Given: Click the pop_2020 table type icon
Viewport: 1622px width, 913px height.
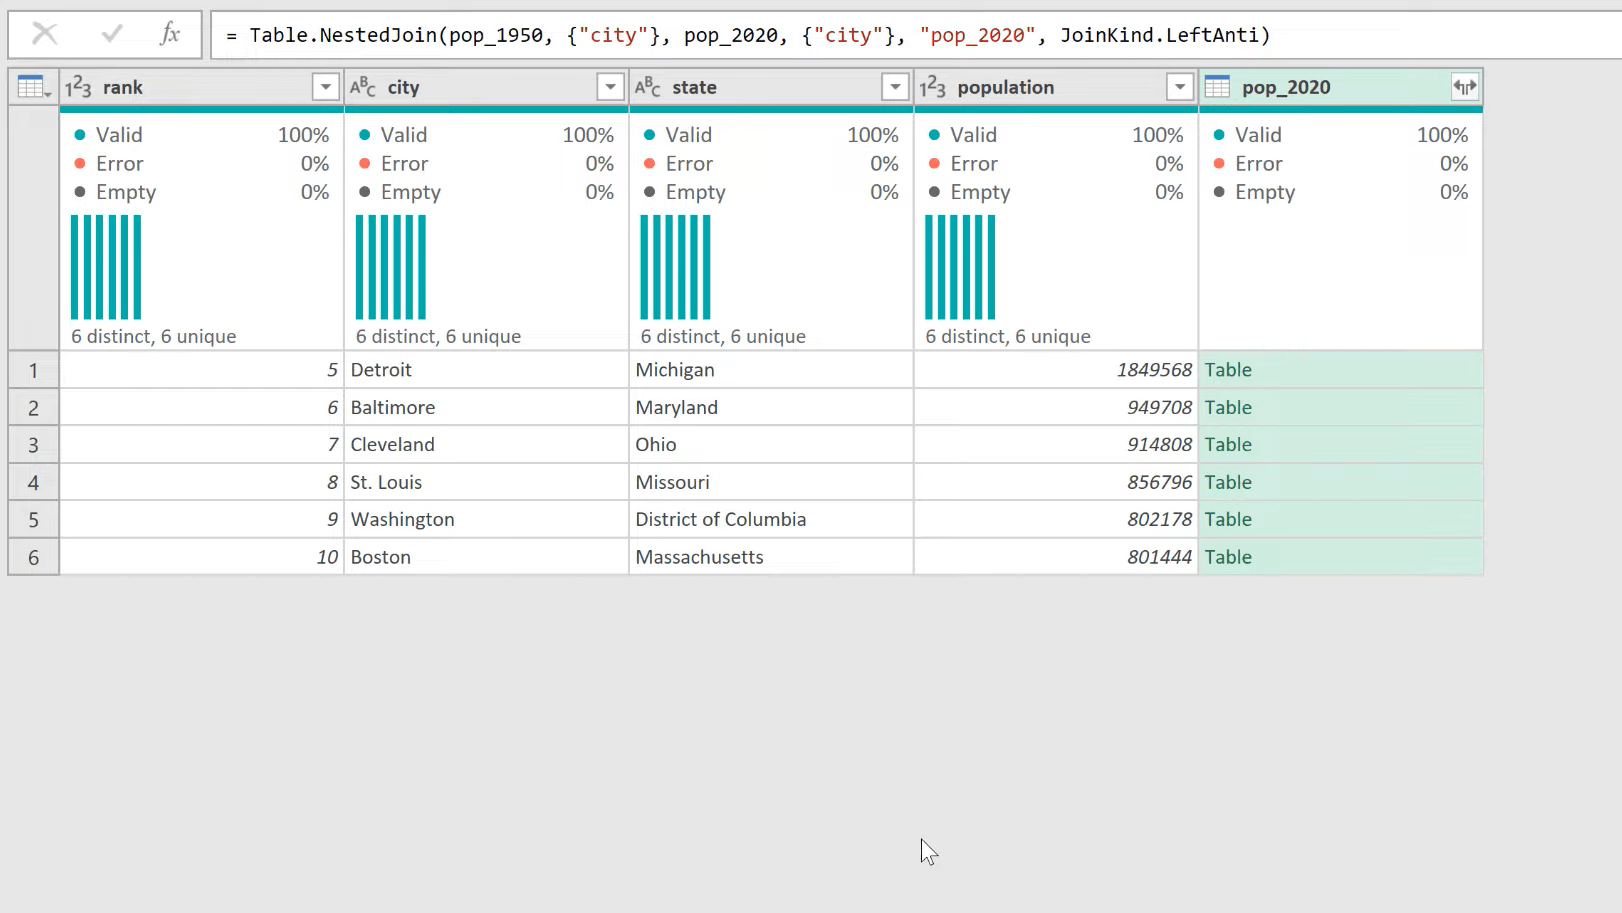Looking at the screenshot, I should [x=1217, y=87].
